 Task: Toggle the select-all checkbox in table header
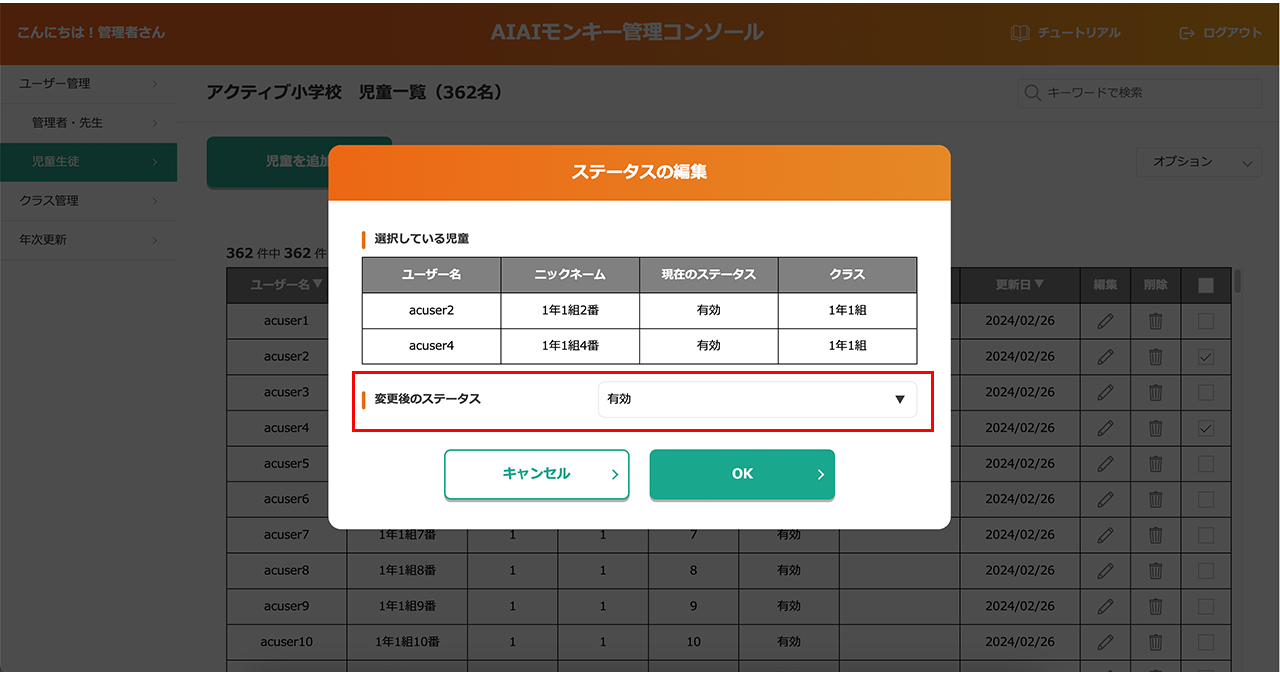1206,286
